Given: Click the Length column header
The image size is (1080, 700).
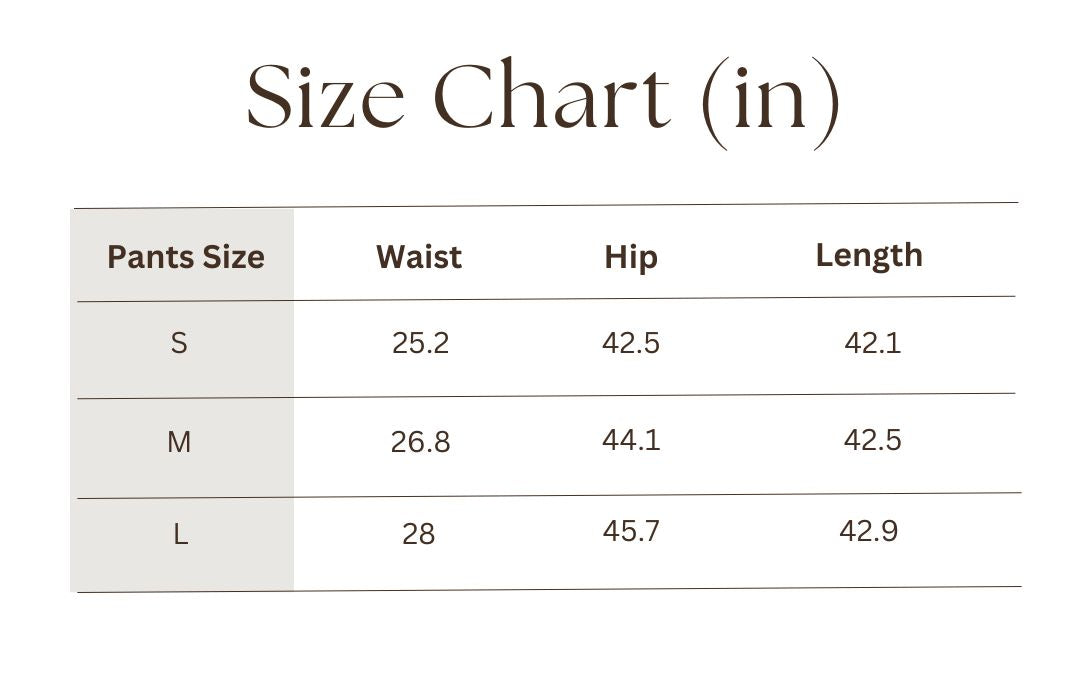Looking at the screenshot, I should click(x=869, y=256).
